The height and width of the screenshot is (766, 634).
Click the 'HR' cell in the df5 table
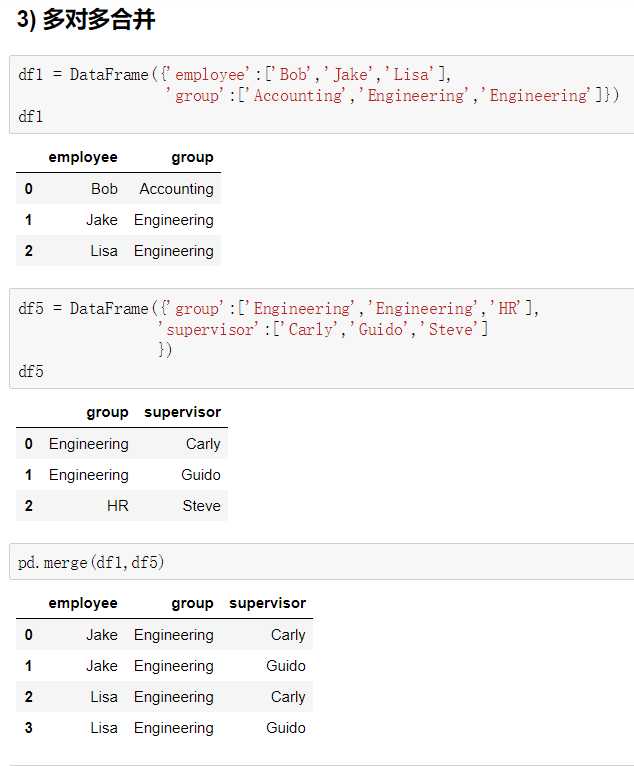[x=118, y=506]
